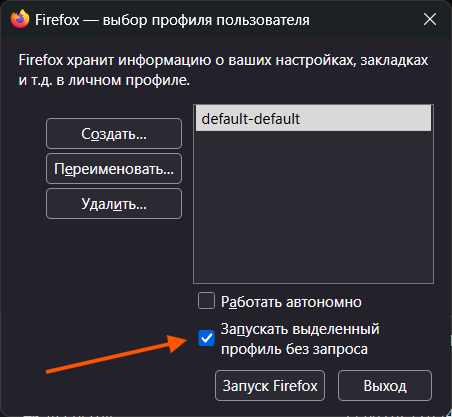Click the description line about настройках, закладках
Viewport: 452px width, 417px height.
pos(223,60)
